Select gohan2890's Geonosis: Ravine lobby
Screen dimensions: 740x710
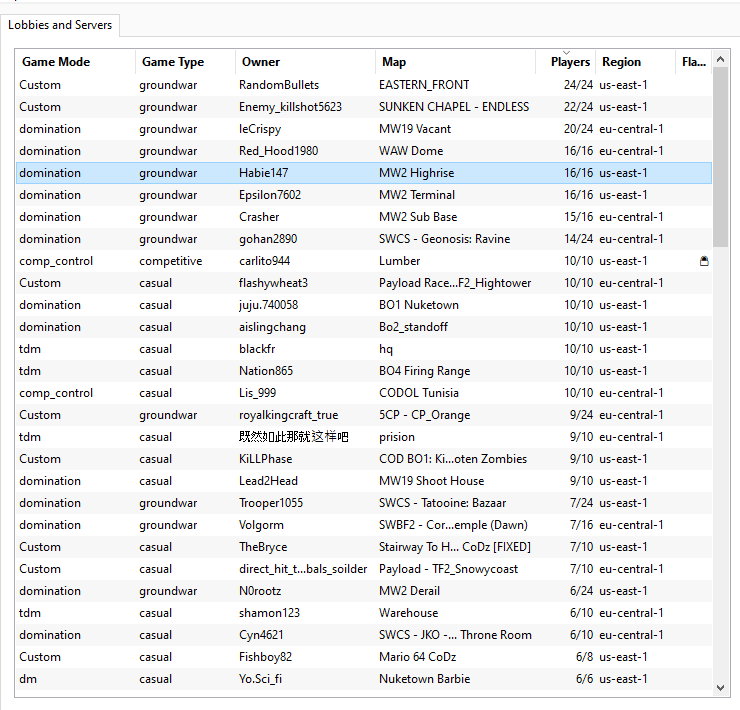coord(364,239)
